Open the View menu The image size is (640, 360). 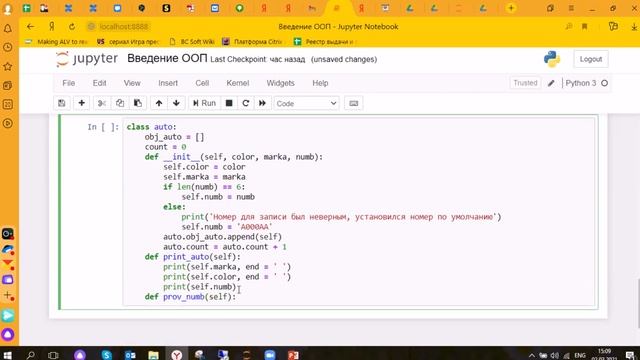click(132, 83)
